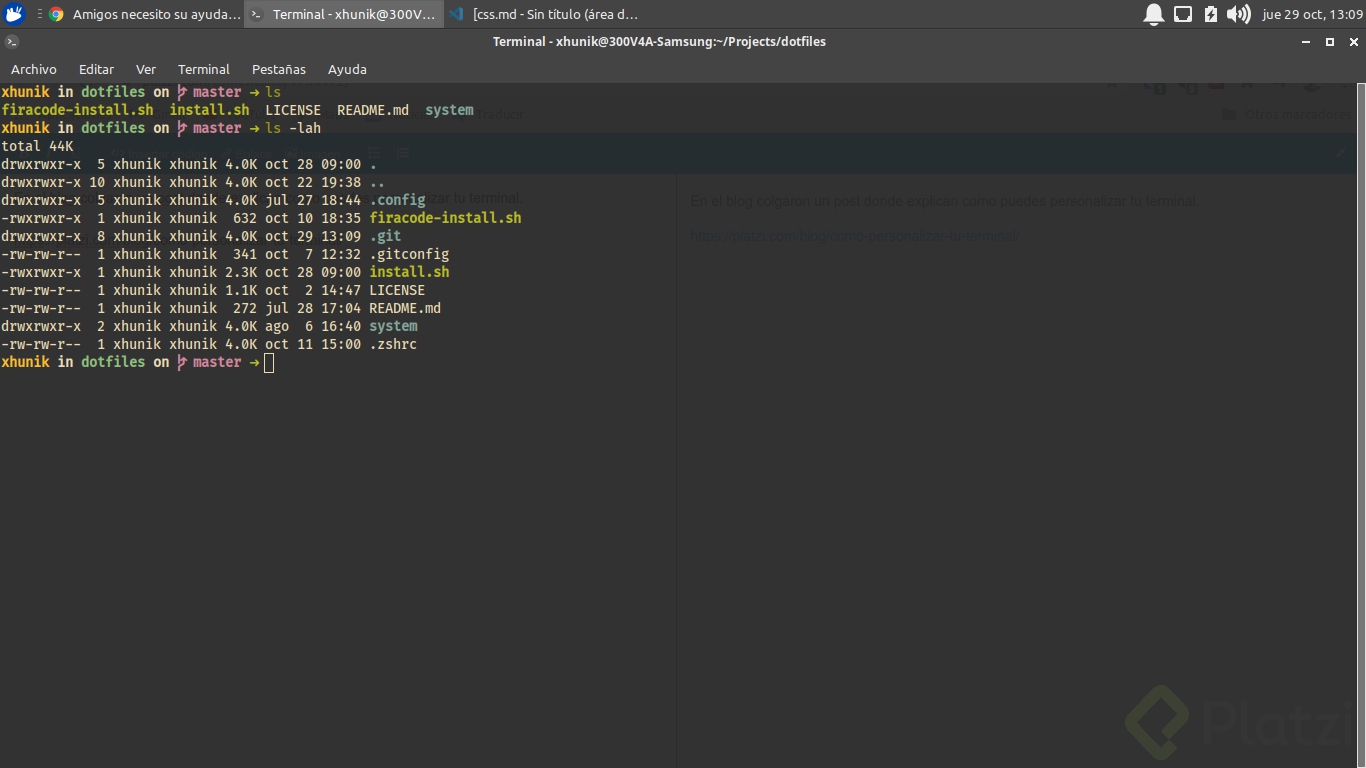1366x768 pixels.
Task: Open the clock 'jue 29 oct, 13:09'
Action: (x=1312, y=14)
